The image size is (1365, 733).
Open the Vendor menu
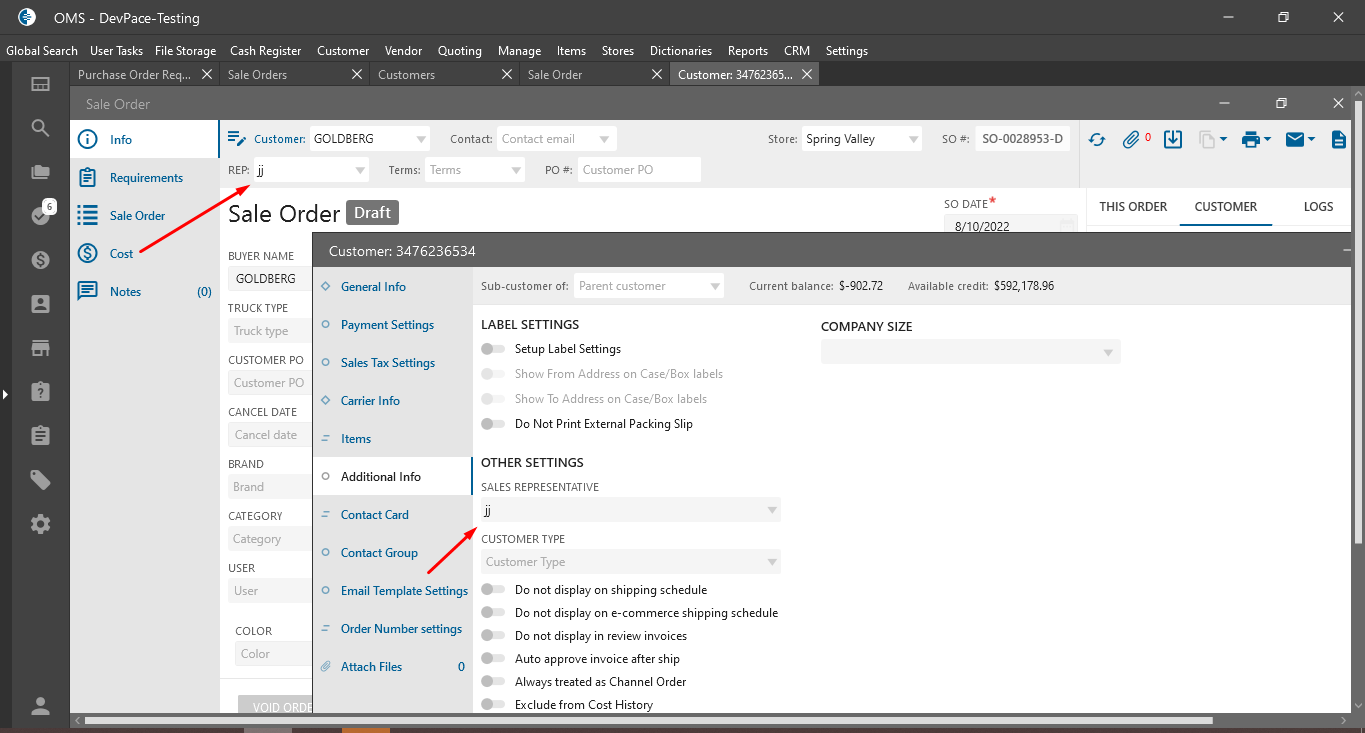[403, 51]
